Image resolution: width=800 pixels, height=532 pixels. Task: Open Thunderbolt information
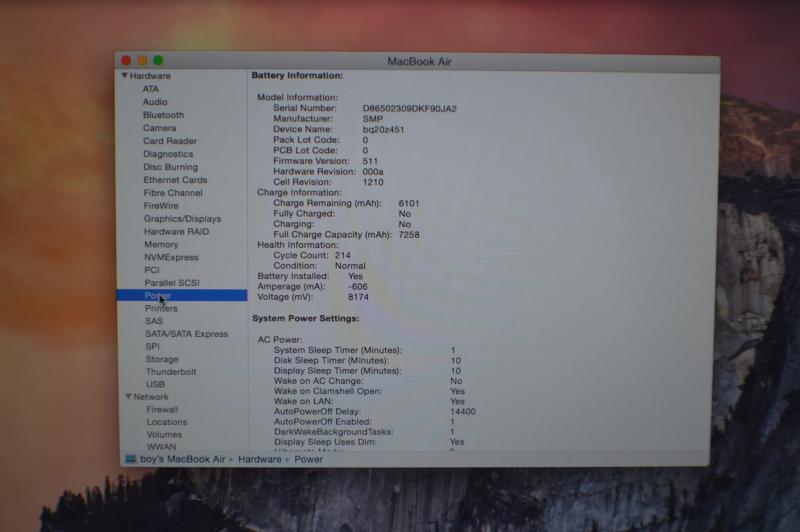tap(171, 372)
